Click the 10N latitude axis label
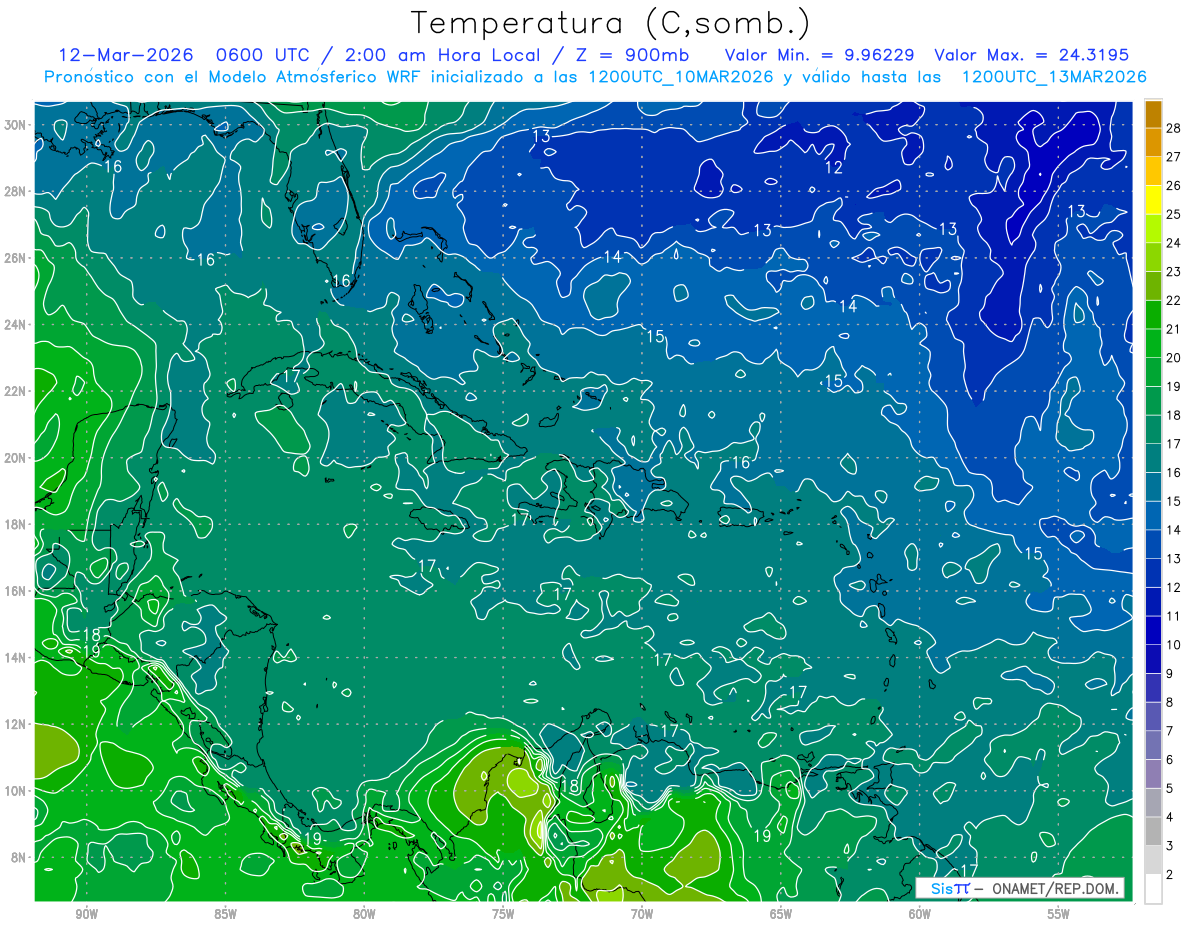Screen dimensions: 1200x927 [x=14, y=791]
